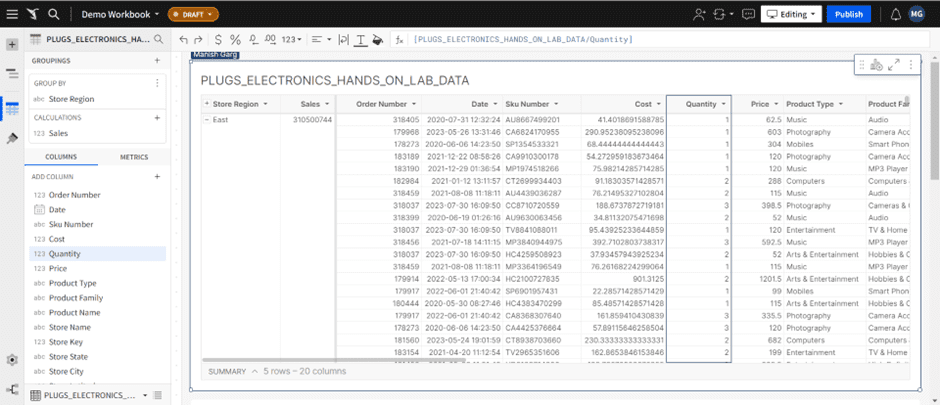Collapse the East store region group
This screenshot has width=940, height=405.
tap(207, 119)
